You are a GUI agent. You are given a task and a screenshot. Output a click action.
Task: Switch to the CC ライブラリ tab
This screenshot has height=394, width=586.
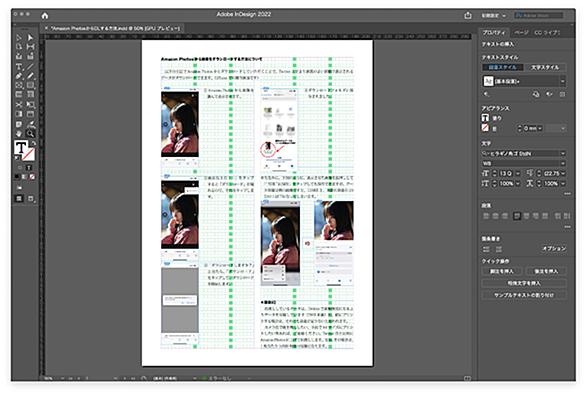click(548, 33)
